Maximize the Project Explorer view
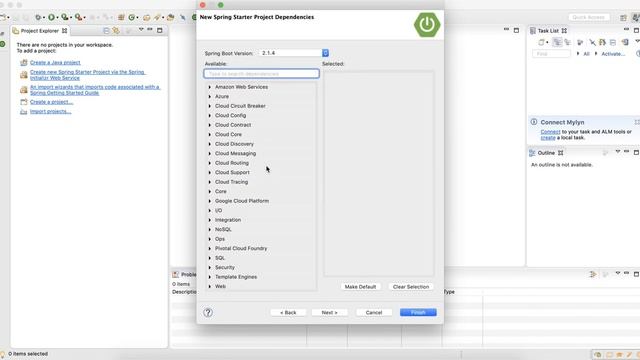This screenshot has width=640, height=360. (x=160, y=30)
